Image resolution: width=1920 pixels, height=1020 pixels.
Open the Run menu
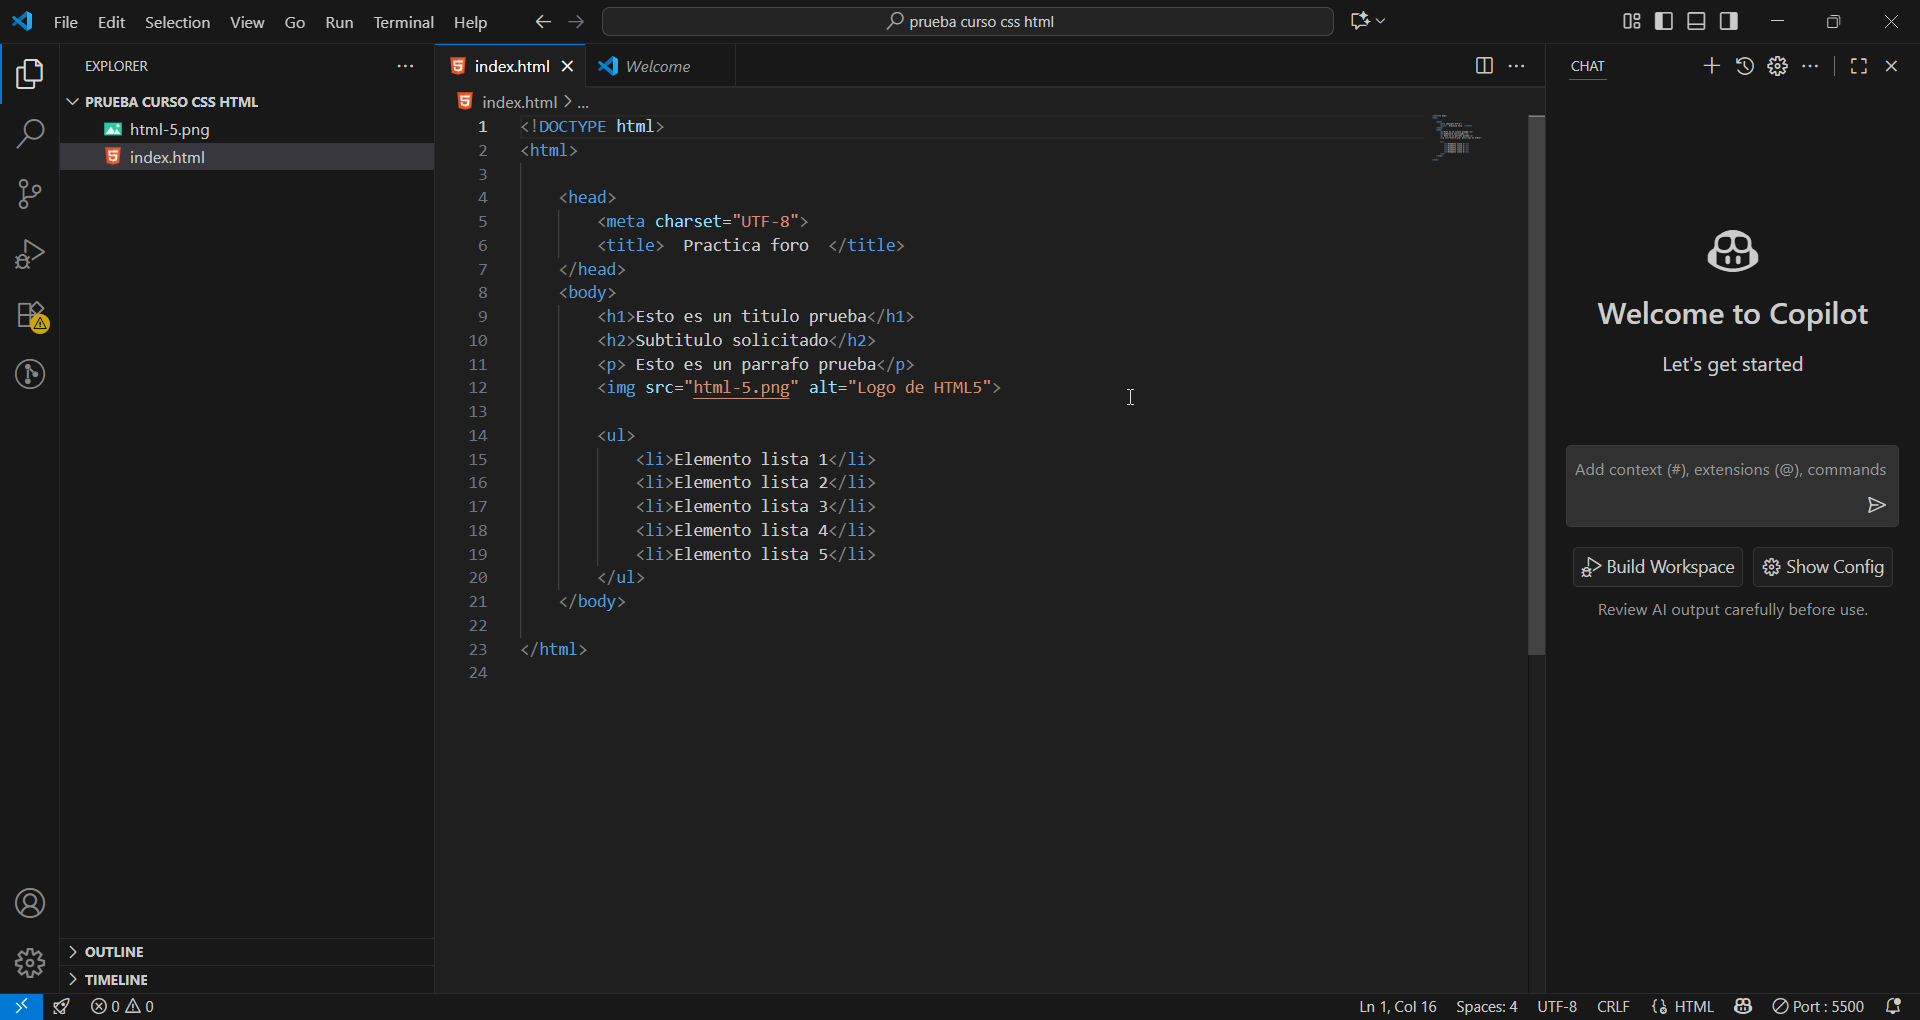(x=339, y=21)
